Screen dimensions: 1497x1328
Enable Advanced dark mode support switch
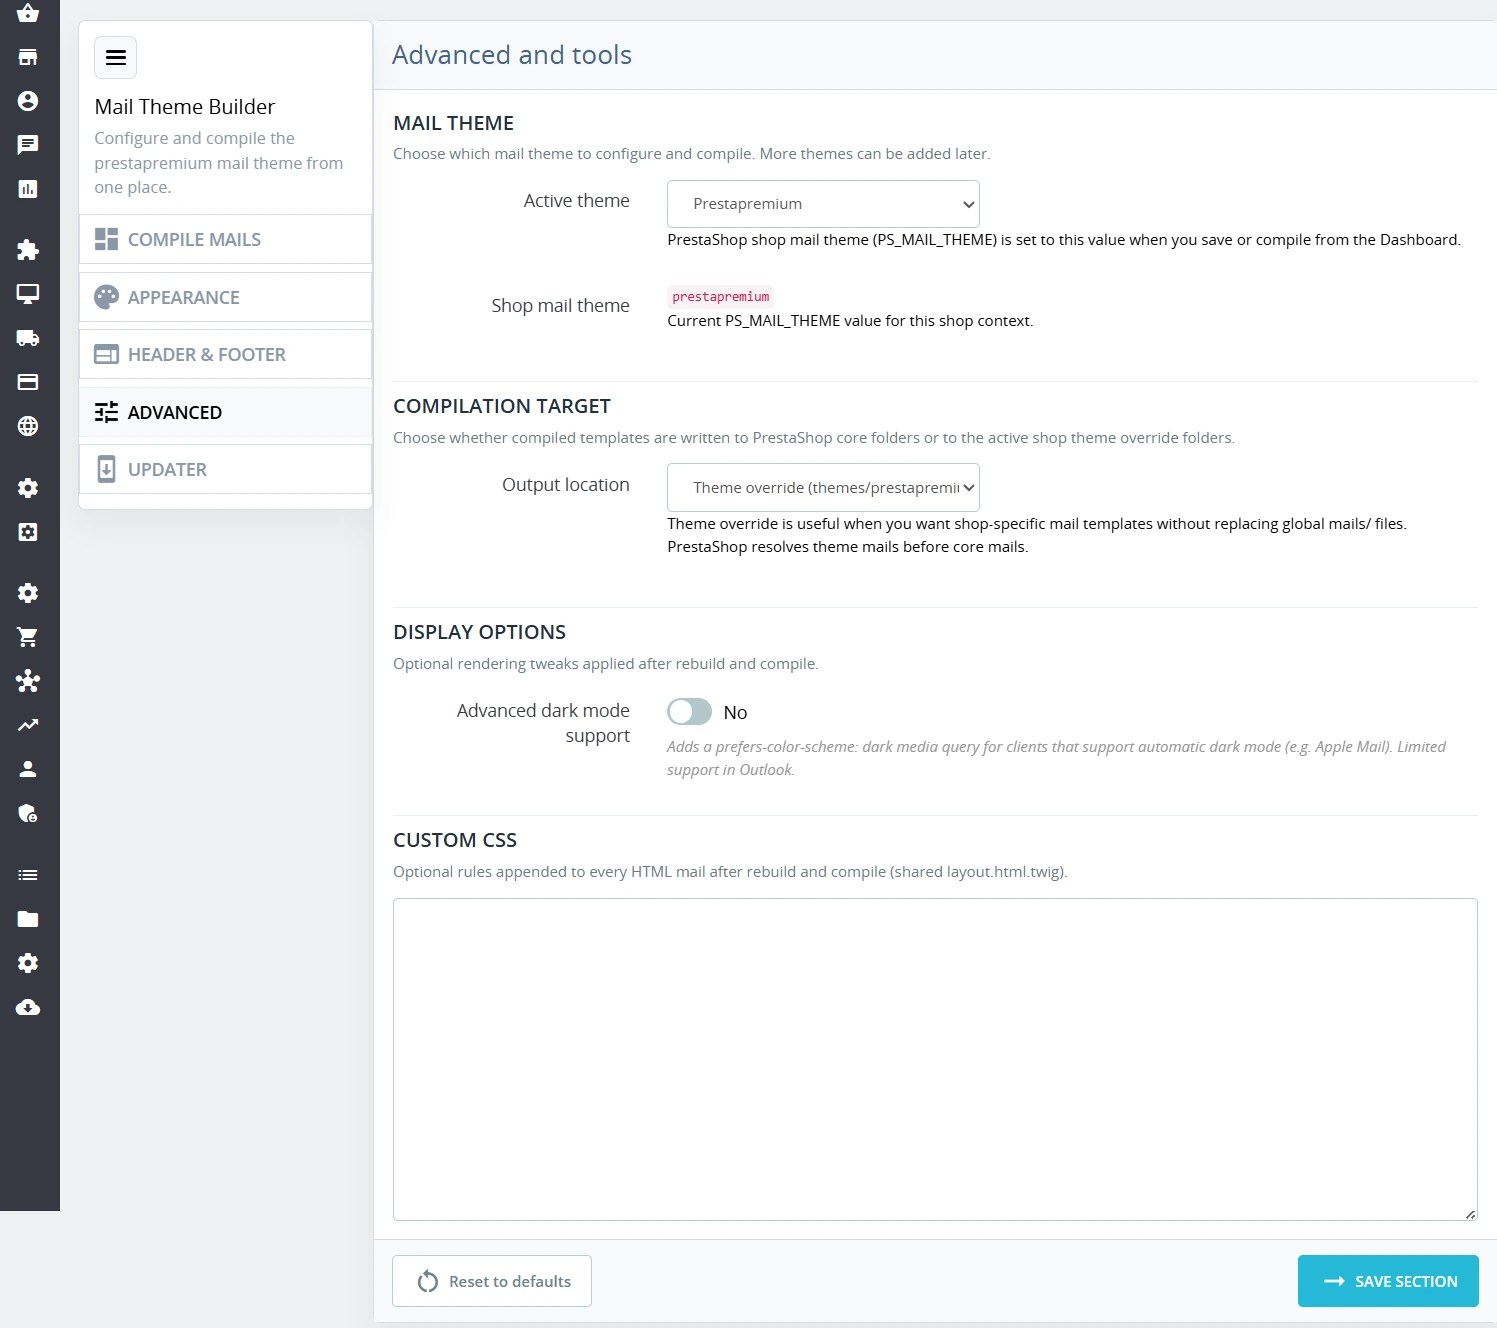coord(689,711)
